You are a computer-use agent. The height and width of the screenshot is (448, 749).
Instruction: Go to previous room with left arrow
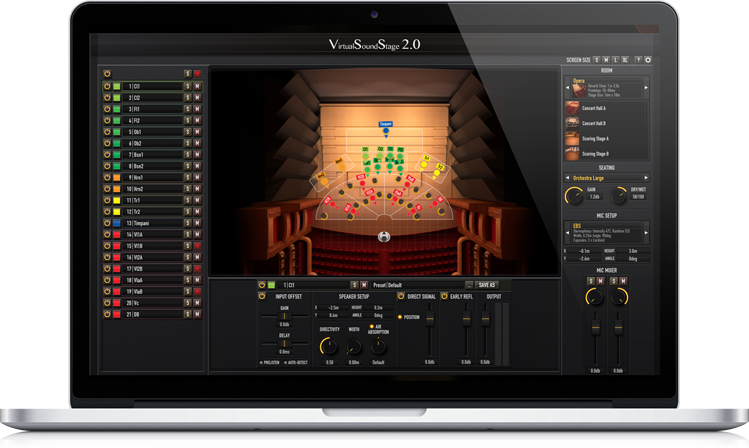pos(567,88)
